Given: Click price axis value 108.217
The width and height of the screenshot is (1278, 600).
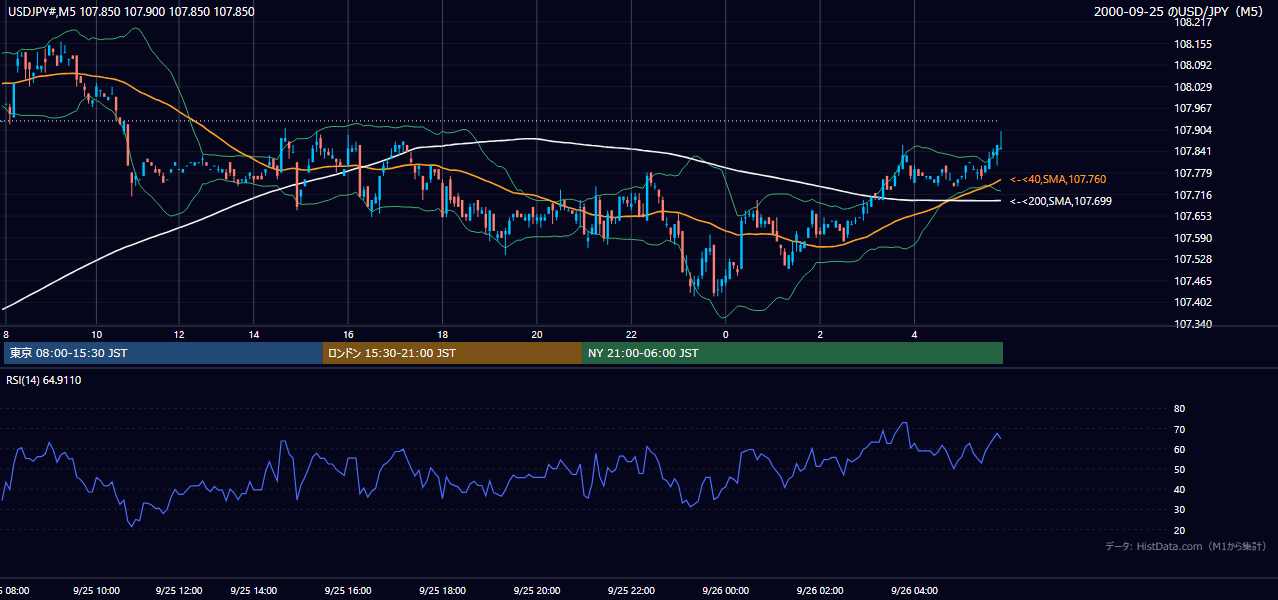Looking at the screenshot, I should click(1192, 22).
